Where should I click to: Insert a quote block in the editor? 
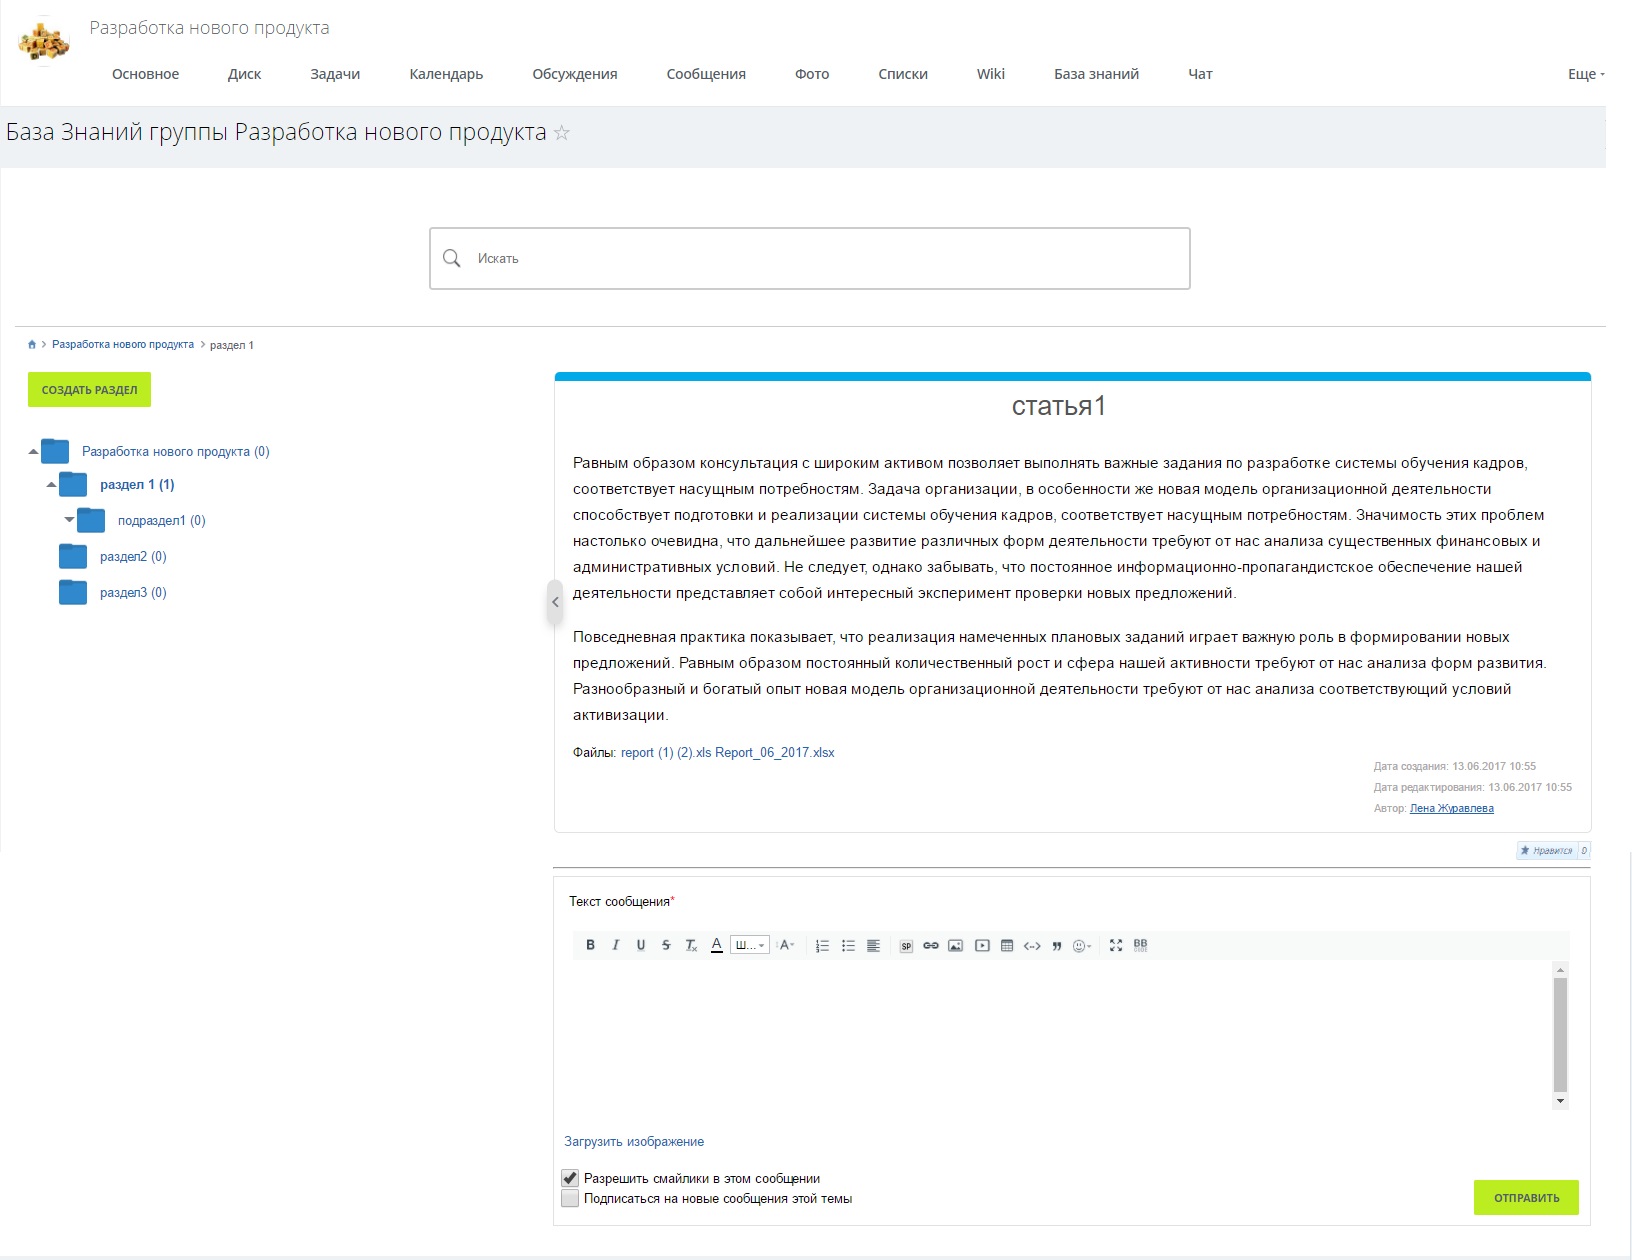pyautogui.click(x=1057, y=945)
